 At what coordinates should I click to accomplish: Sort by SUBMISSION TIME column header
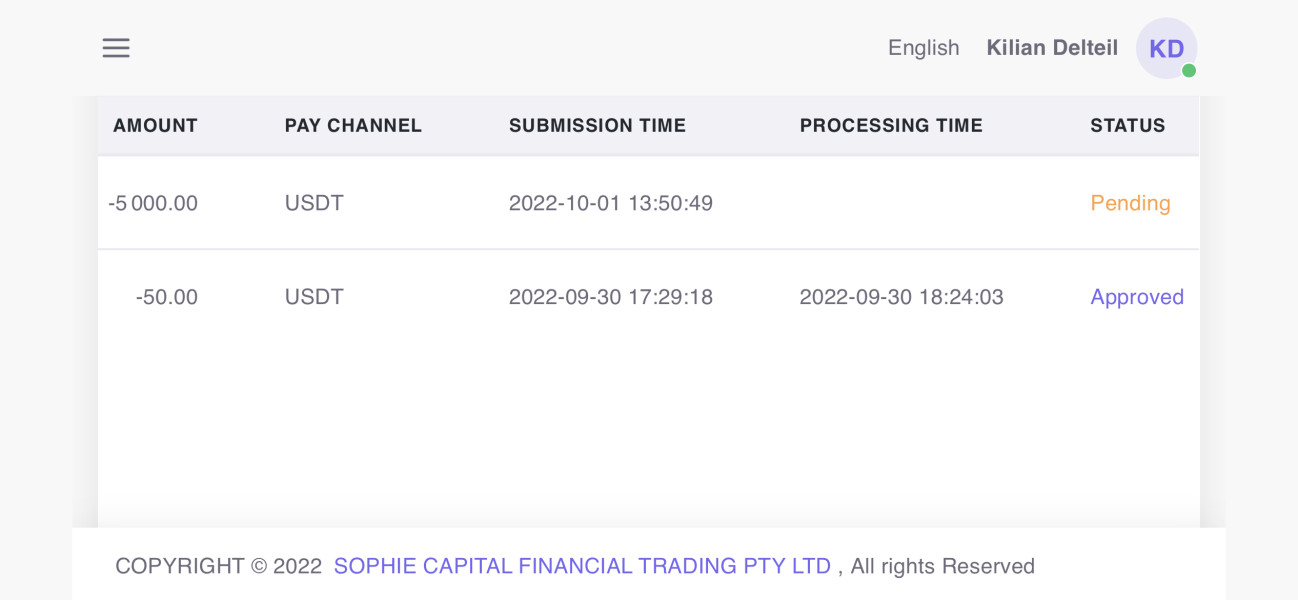597,126
